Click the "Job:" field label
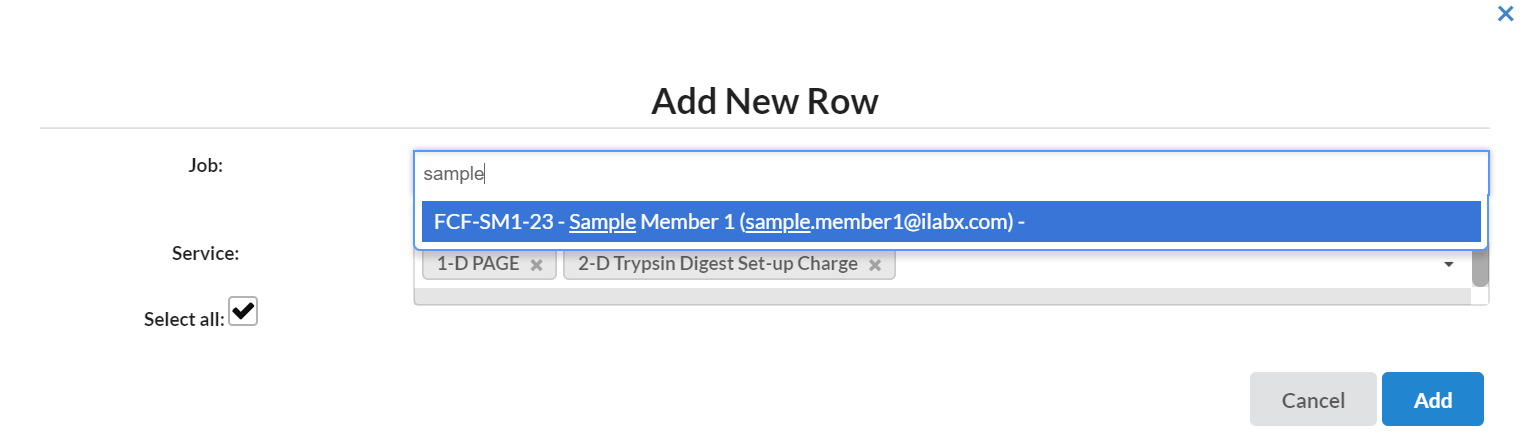 point(205,166)
